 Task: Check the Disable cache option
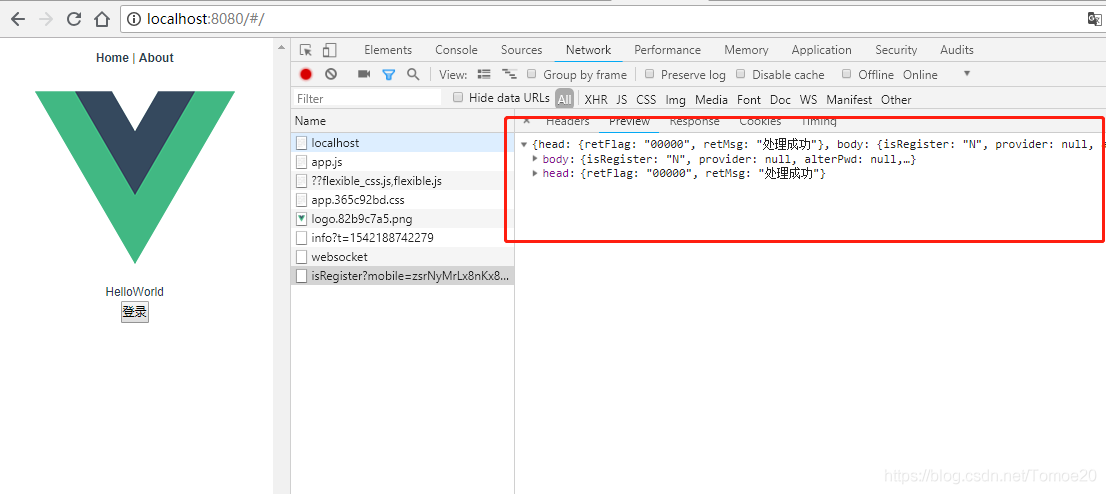(741, 74)
